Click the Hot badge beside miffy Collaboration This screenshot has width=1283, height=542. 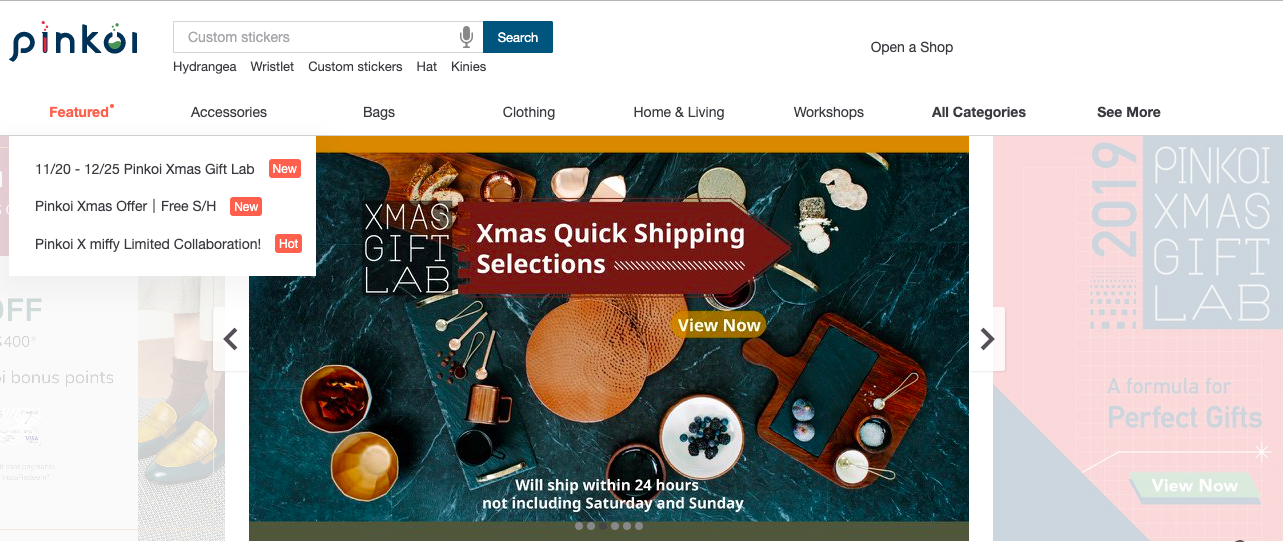pyautogui.click(x=288, y=244)
